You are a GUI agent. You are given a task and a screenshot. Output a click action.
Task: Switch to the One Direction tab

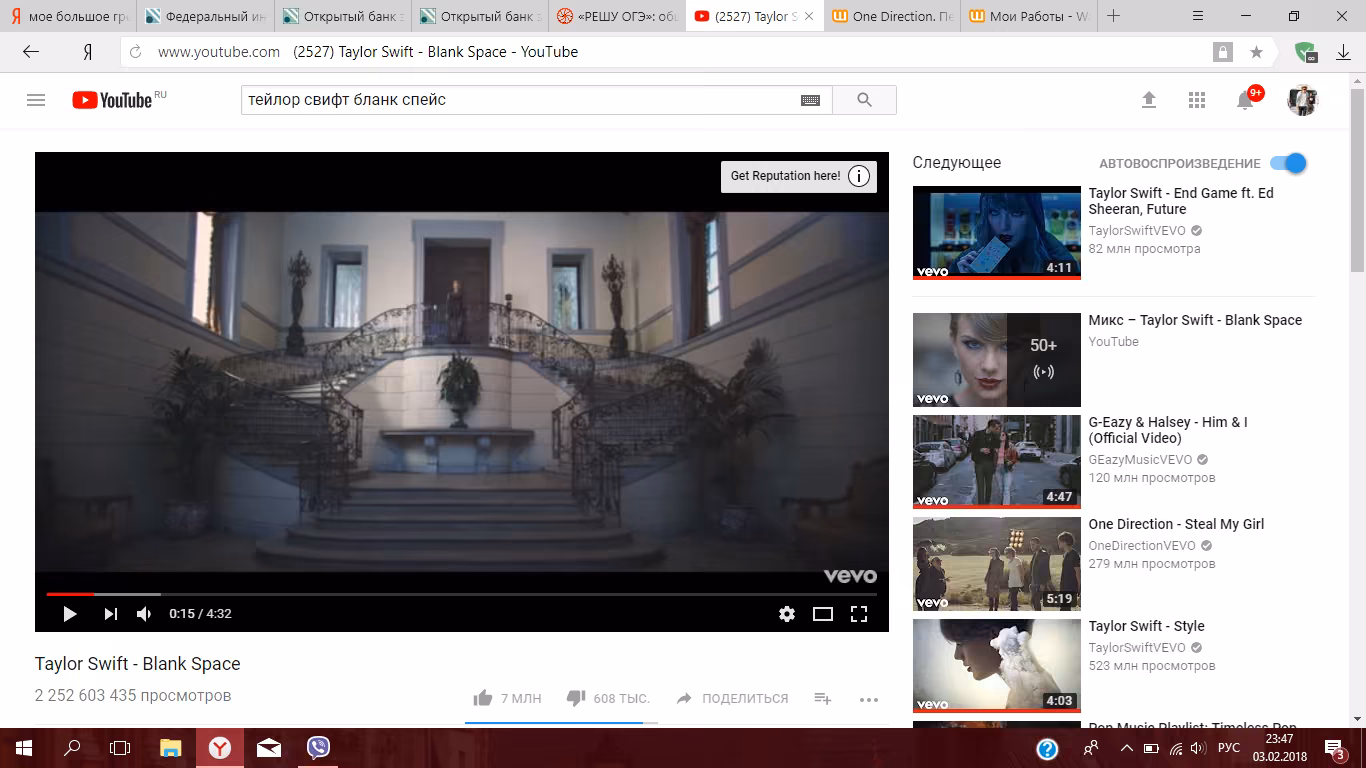pos(892,16)
